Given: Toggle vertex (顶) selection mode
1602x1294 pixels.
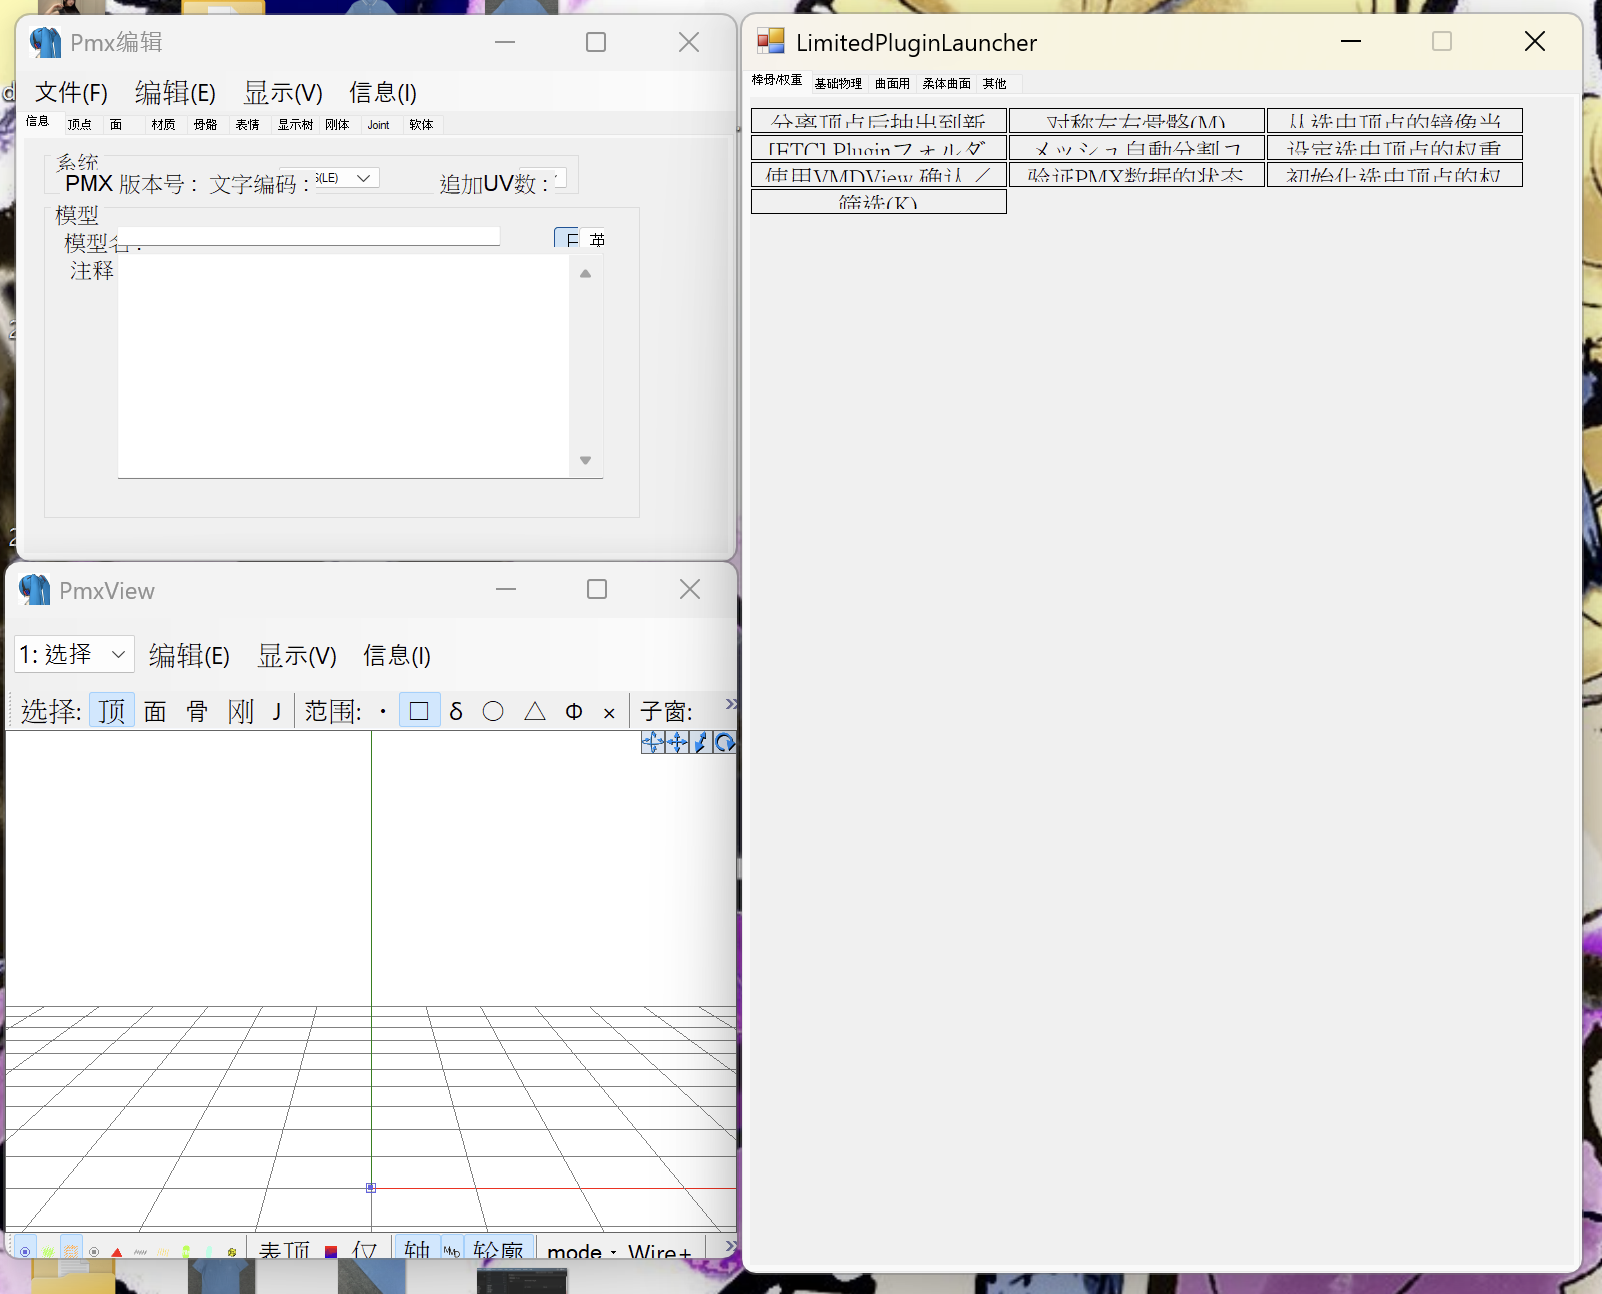Looking at the screenshot, I should 112,711.
